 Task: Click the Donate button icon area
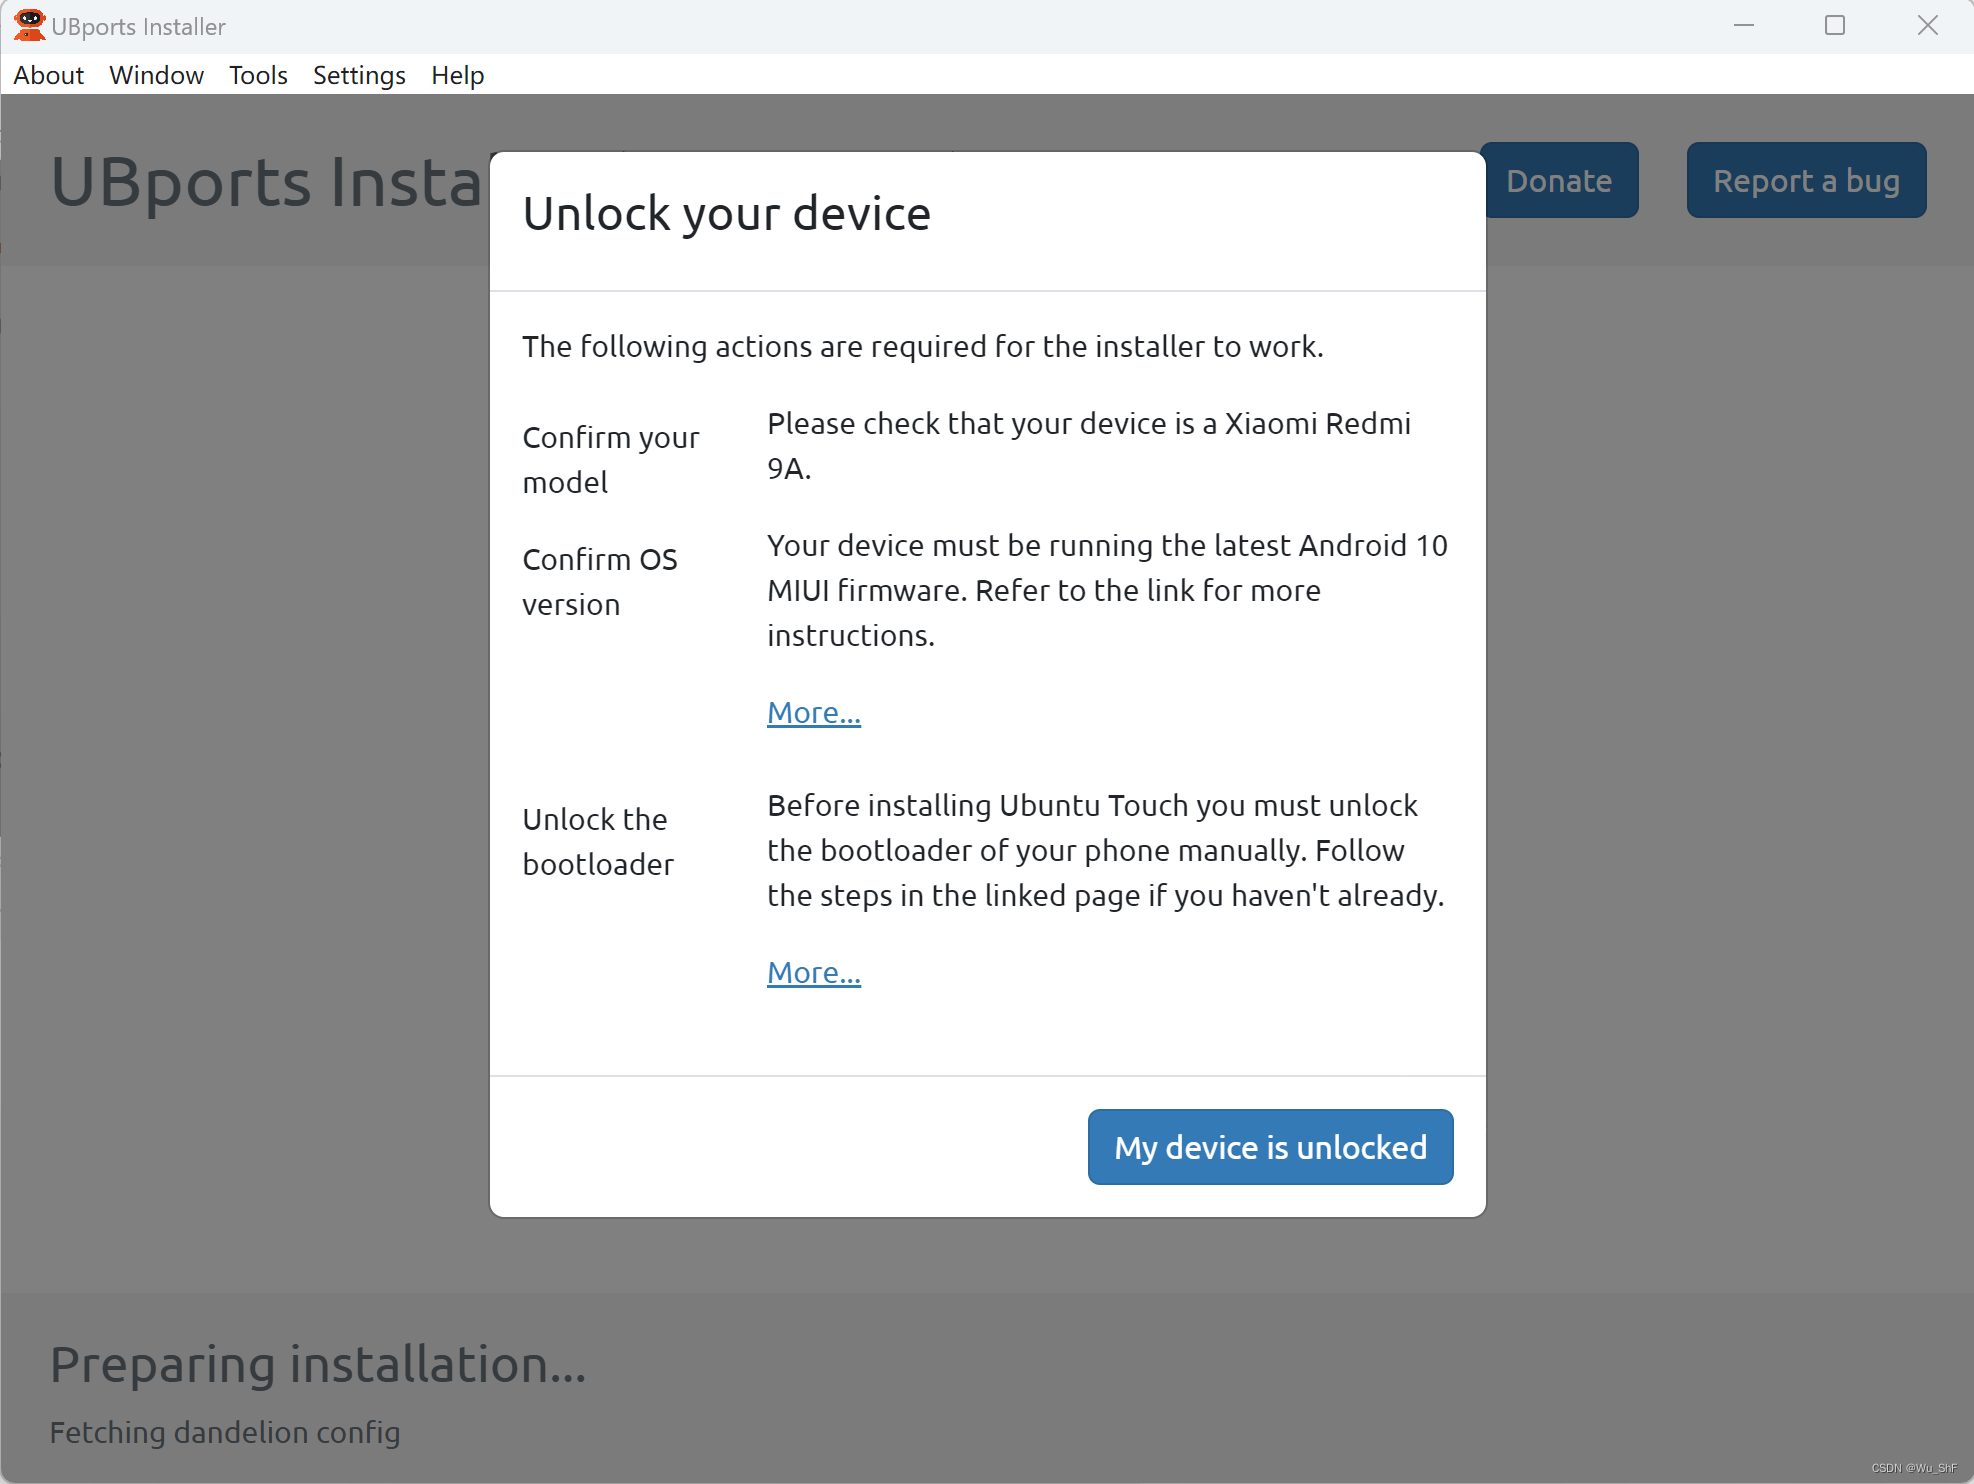(1560, 179)
